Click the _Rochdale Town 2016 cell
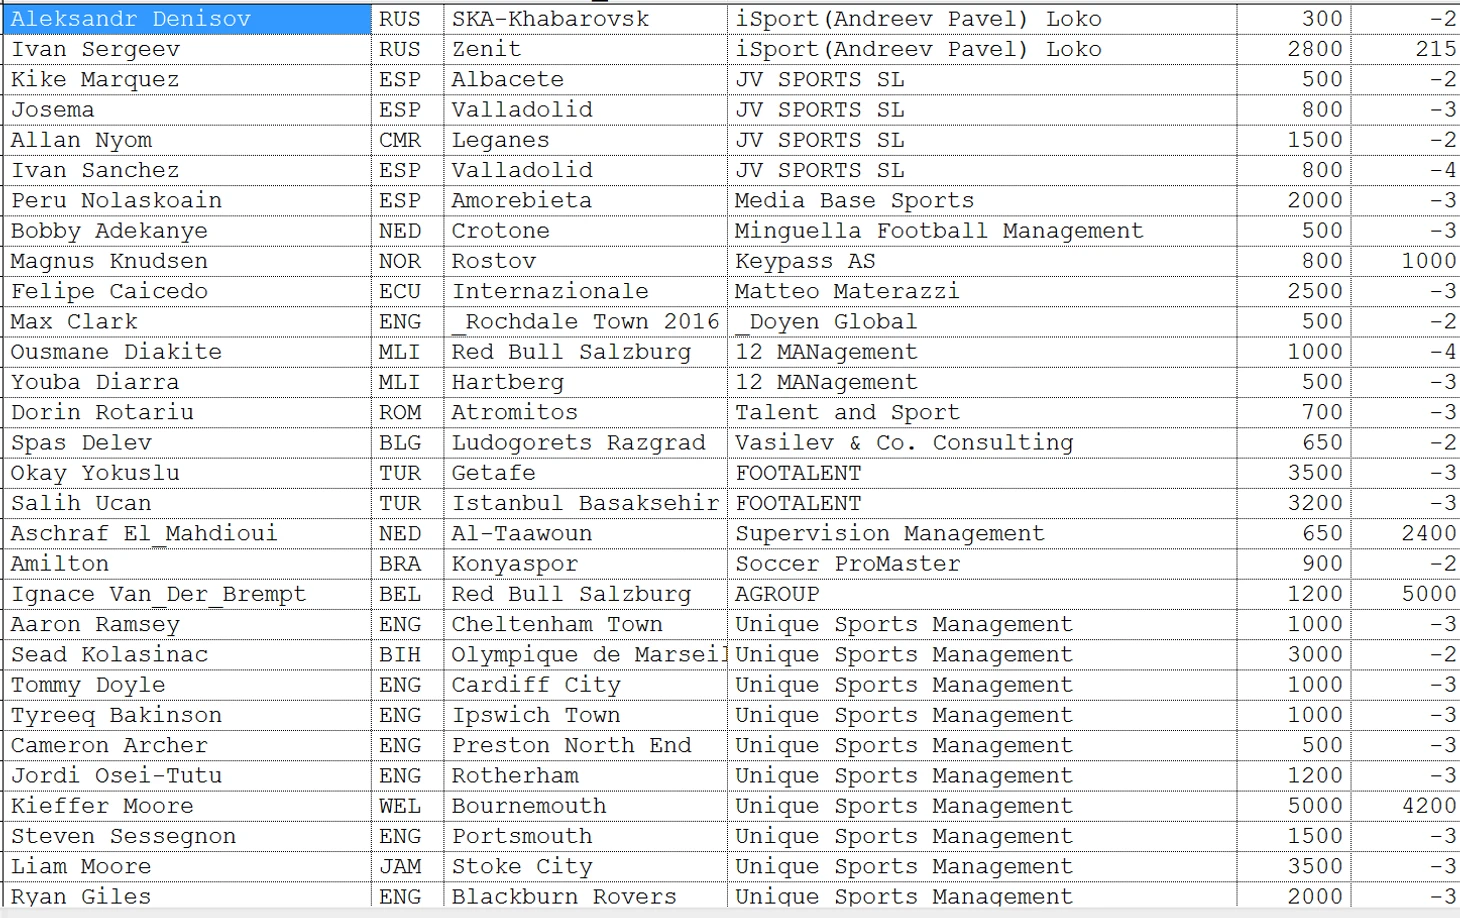 tap(585, 321)
